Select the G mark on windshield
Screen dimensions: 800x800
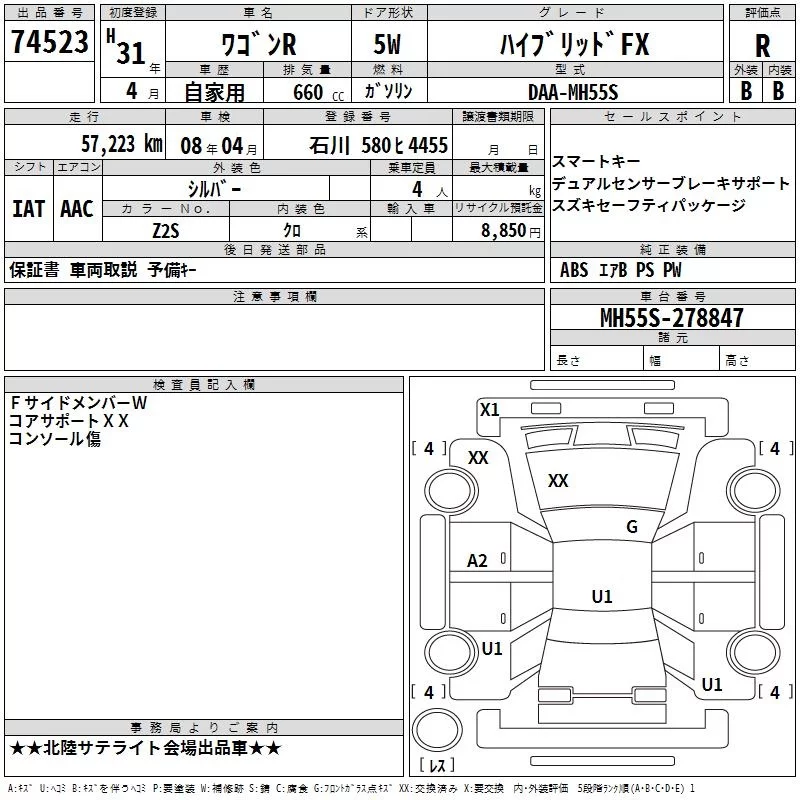coord(632,527)
